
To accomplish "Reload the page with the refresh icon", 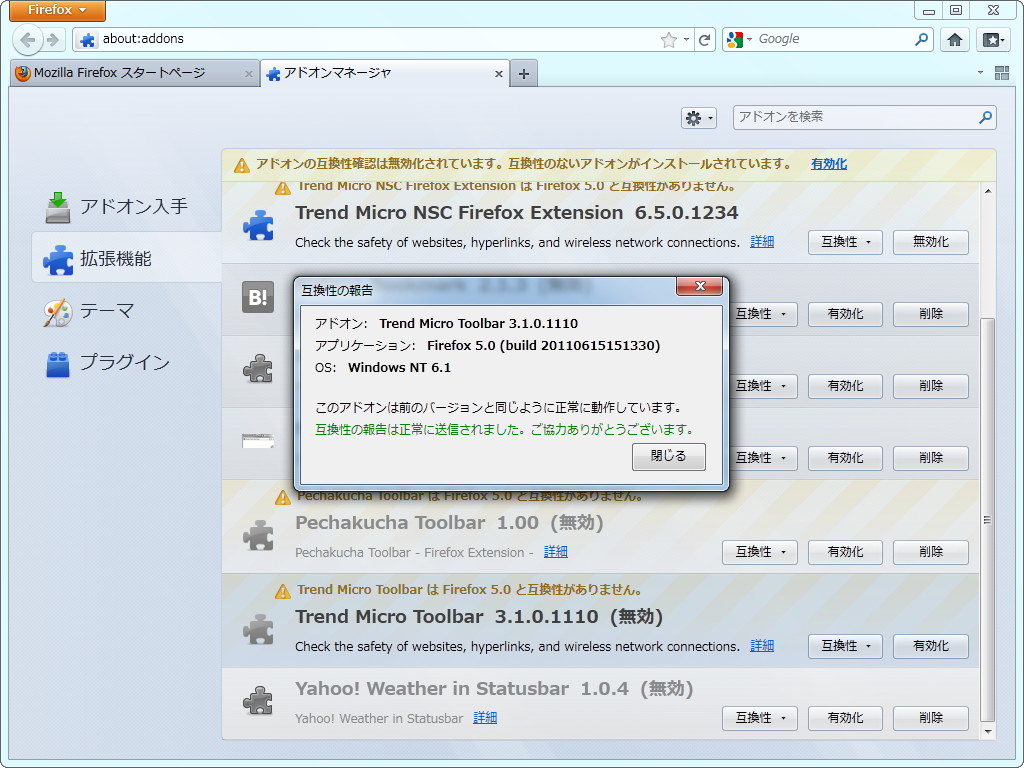I will tap(704, 40).
